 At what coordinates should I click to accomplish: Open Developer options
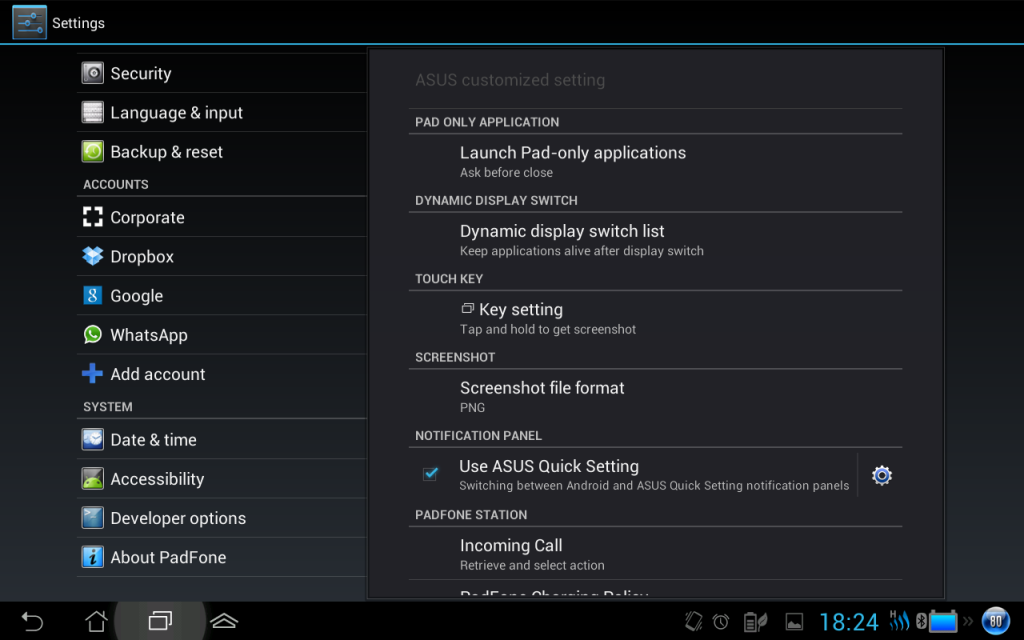tap(221, 518)
